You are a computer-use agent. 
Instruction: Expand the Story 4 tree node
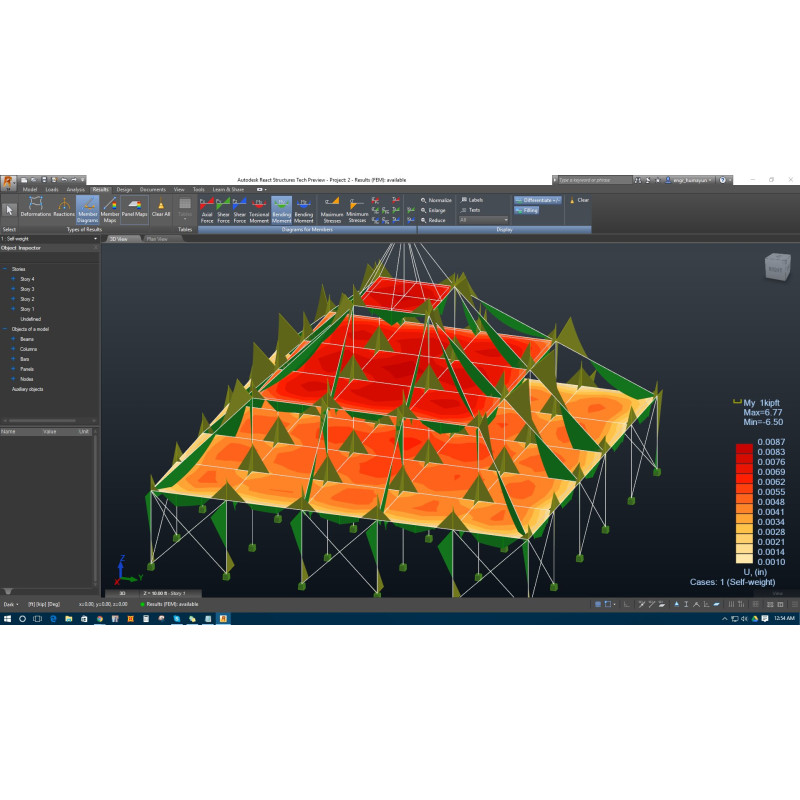click(13, 279)
